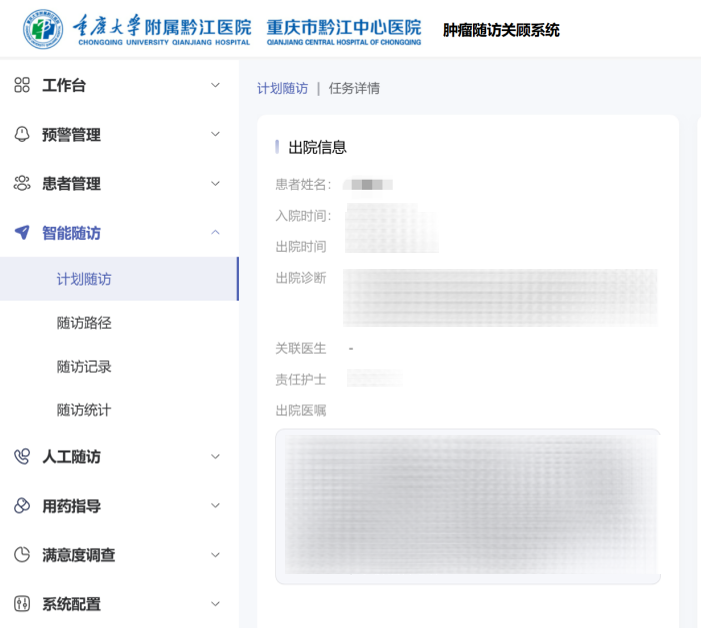701x628 pixels.
Task: Go back via 计划随访 breadcrumb link
Action: click(x=283, y=89)
